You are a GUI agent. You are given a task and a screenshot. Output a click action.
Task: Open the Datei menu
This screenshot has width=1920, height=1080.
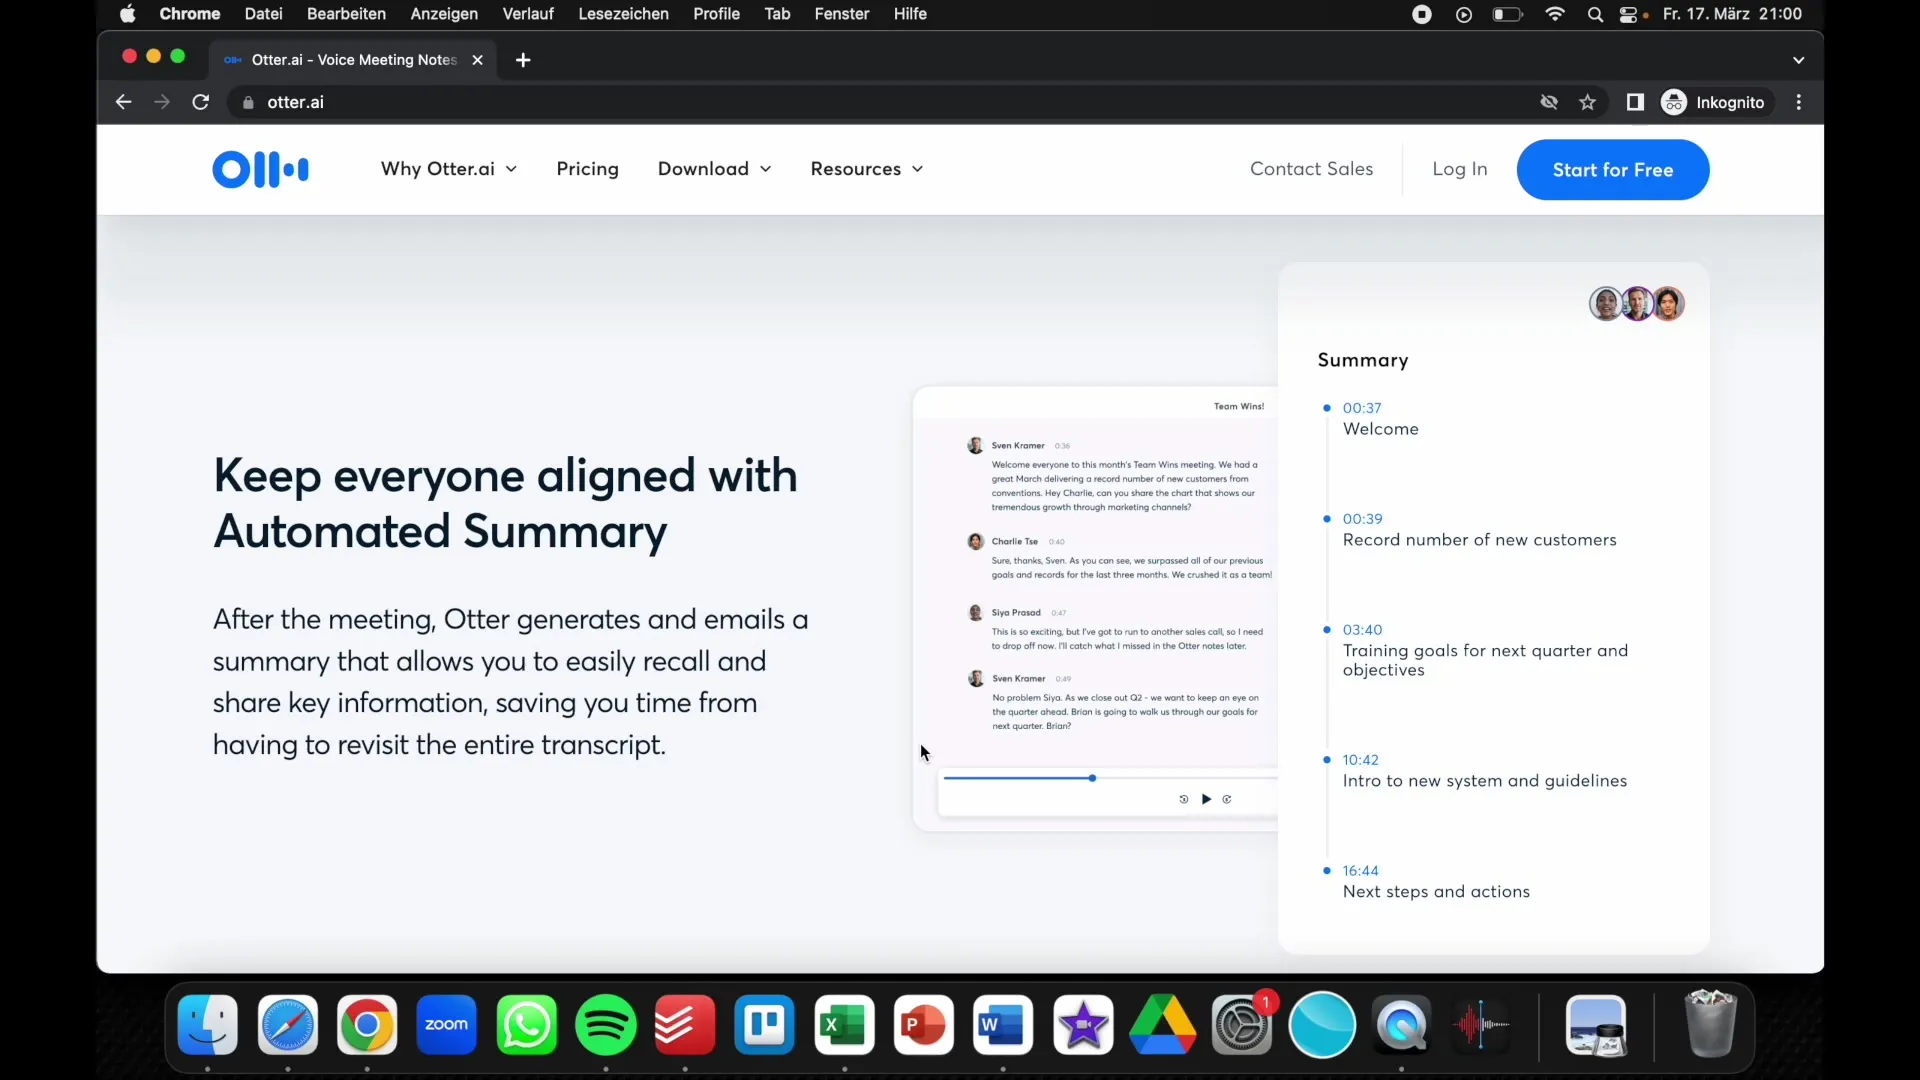tap(263, 14)
